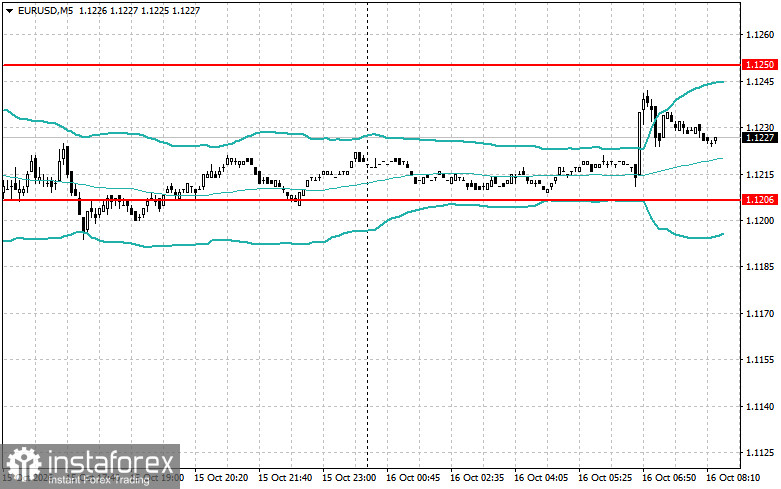Click the dropdown triangle beside EURUSD,M5
Screen dimensions: 781x489
coord(9,10)
